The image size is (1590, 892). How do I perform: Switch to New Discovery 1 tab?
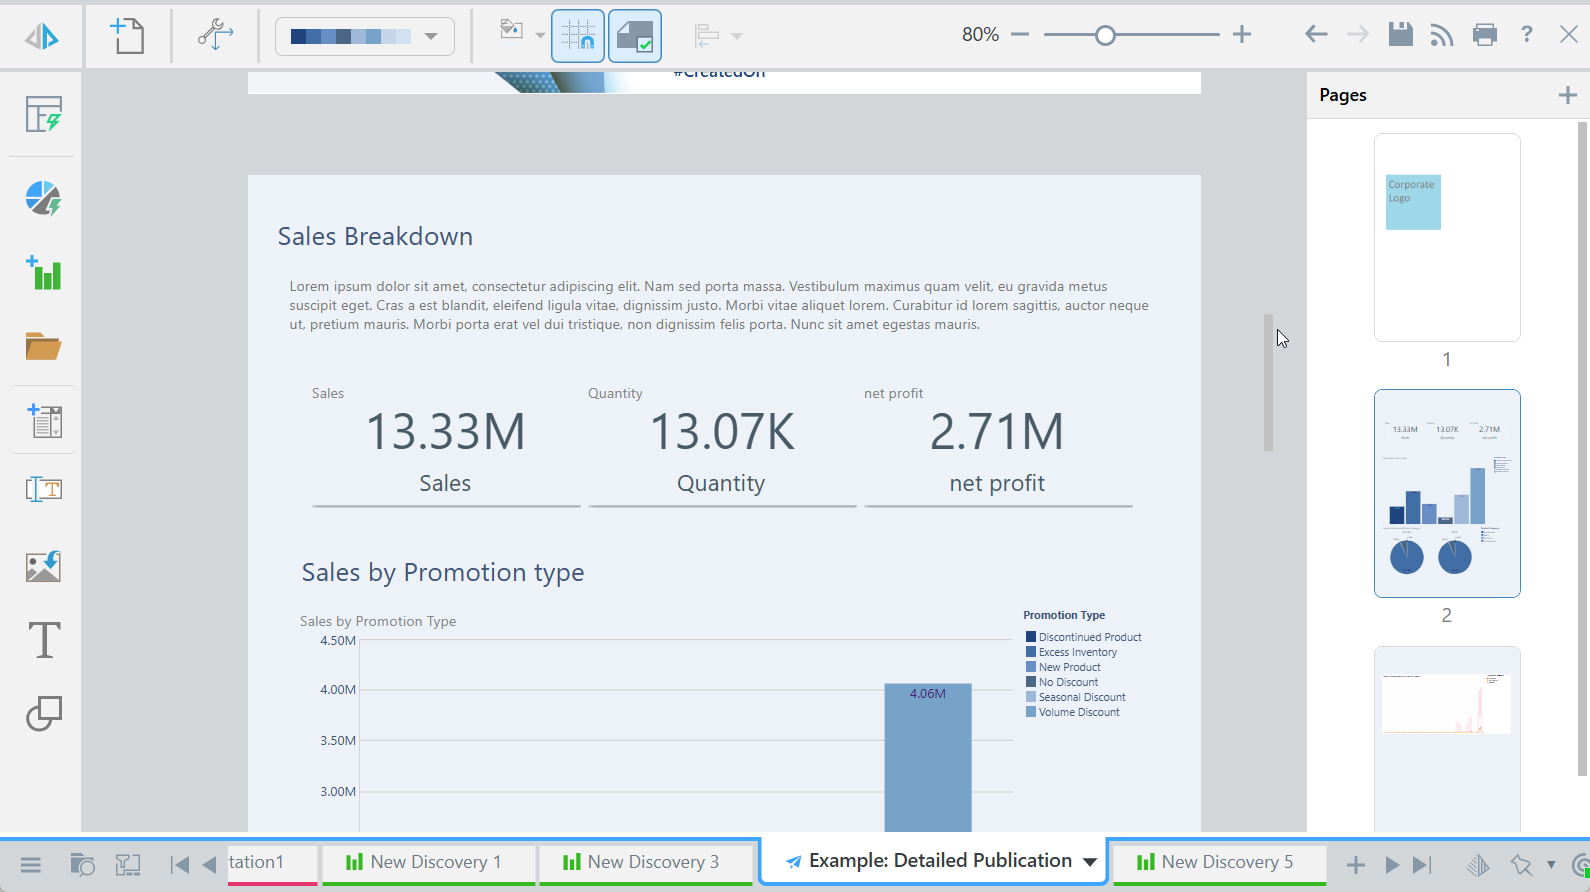pyautogui.click(x=428, y=863)
